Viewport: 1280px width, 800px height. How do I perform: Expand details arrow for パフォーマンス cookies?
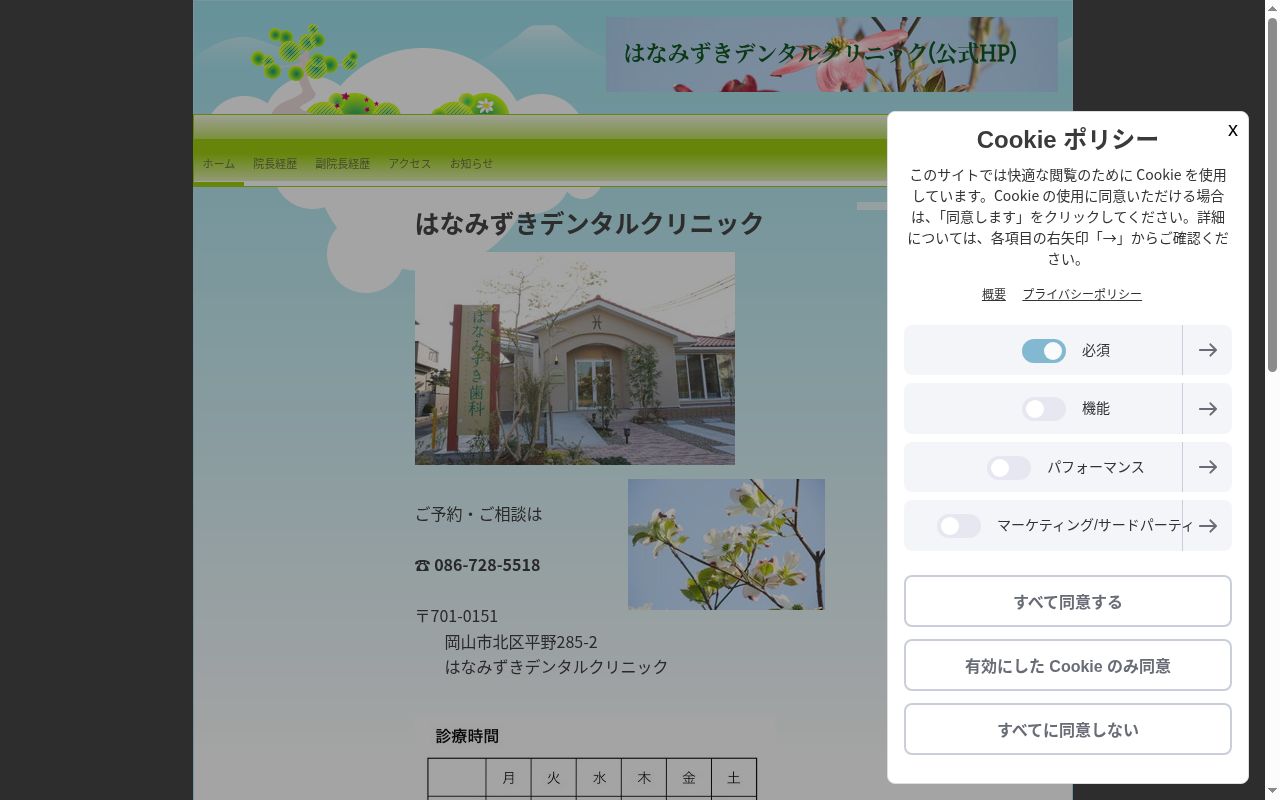[x=1207, y=467]
